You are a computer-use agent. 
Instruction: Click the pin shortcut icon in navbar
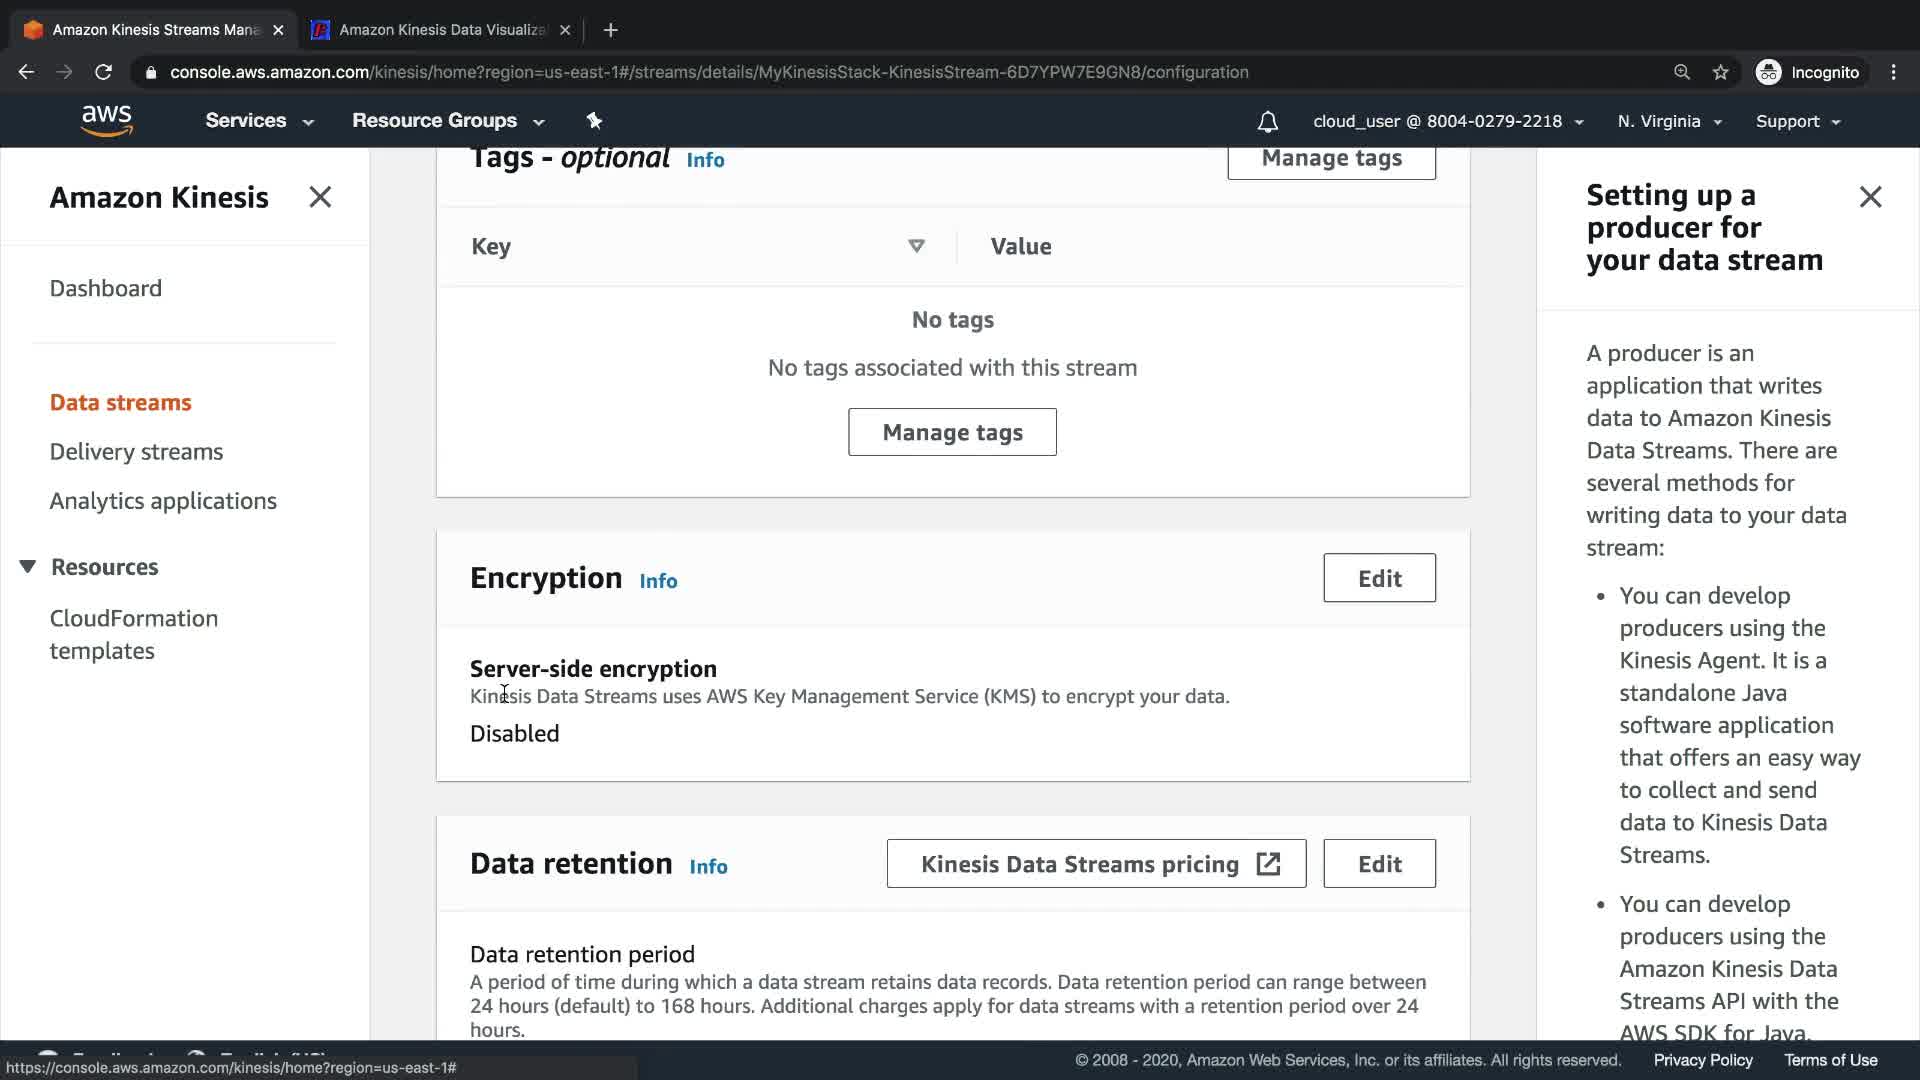pos(594,121)
